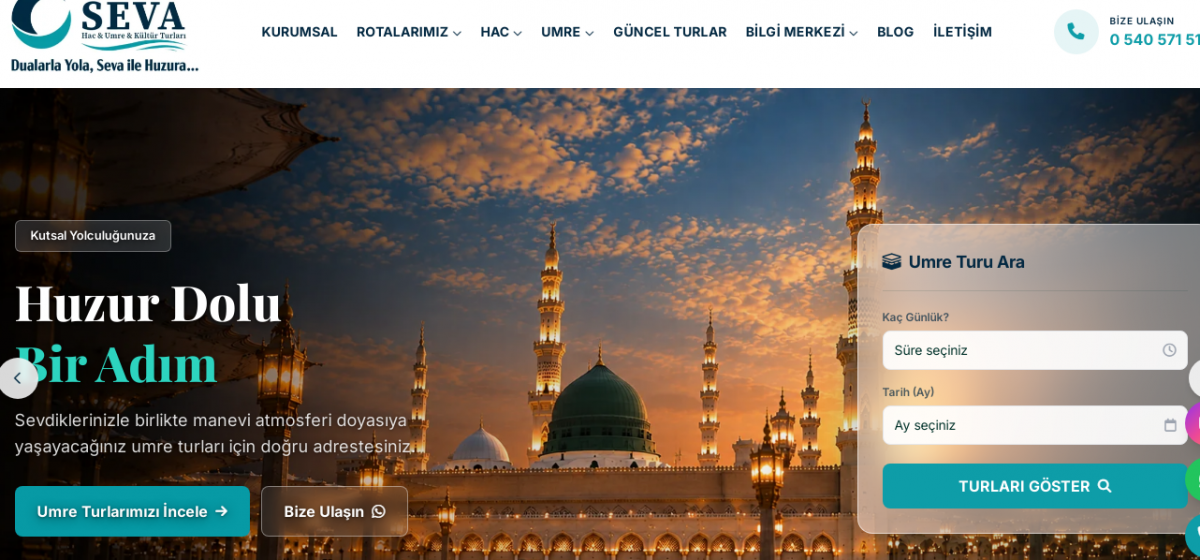Click the Kutsal Yolculuğunuza badge
The image size is (1200, 560).
click(93, 236)
